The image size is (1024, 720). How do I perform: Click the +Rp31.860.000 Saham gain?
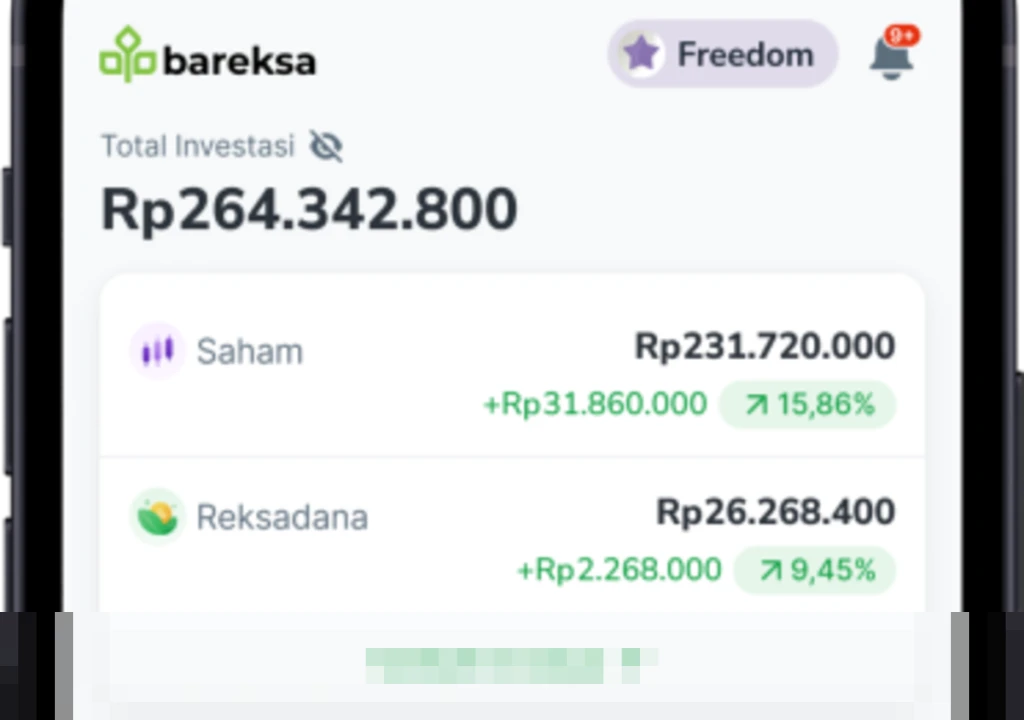point(595,405)
